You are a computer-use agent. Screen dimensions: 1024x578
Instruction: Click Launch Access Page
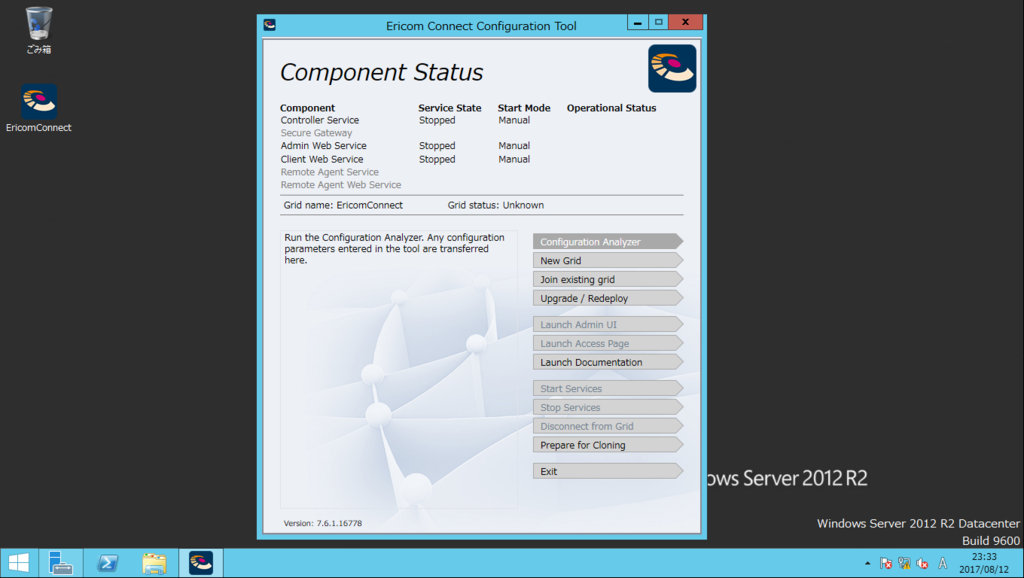[608, 344]
